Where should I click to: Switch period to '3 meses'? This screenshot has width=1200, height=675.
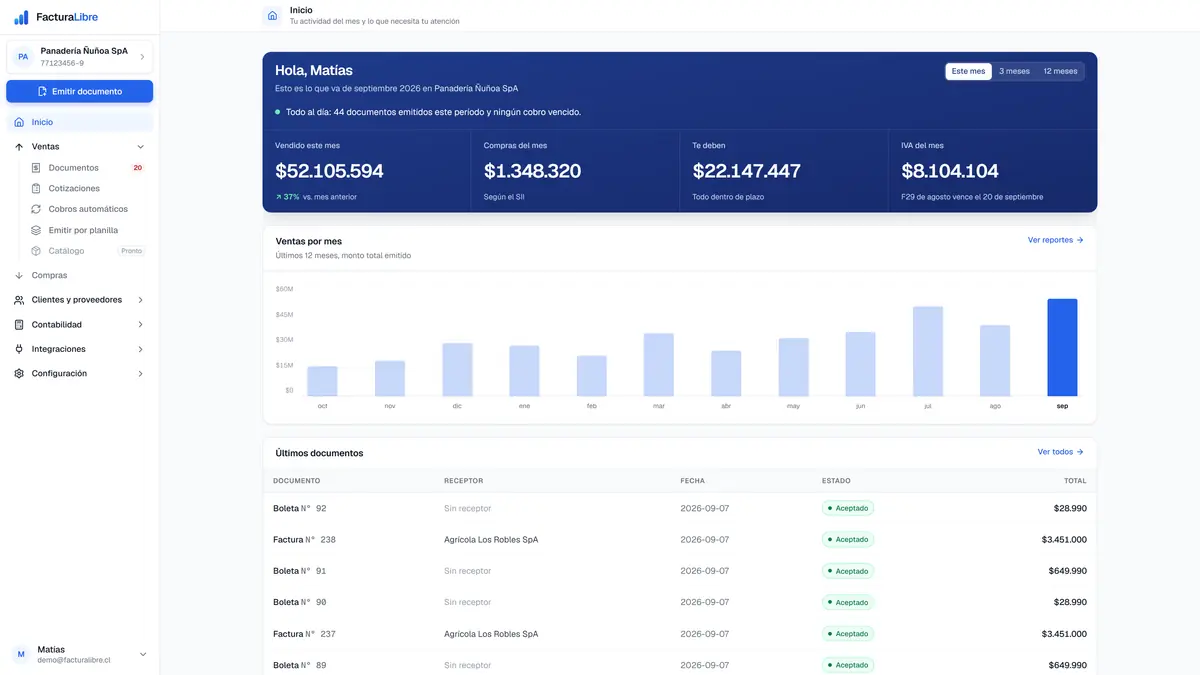tap(1014, 71)
